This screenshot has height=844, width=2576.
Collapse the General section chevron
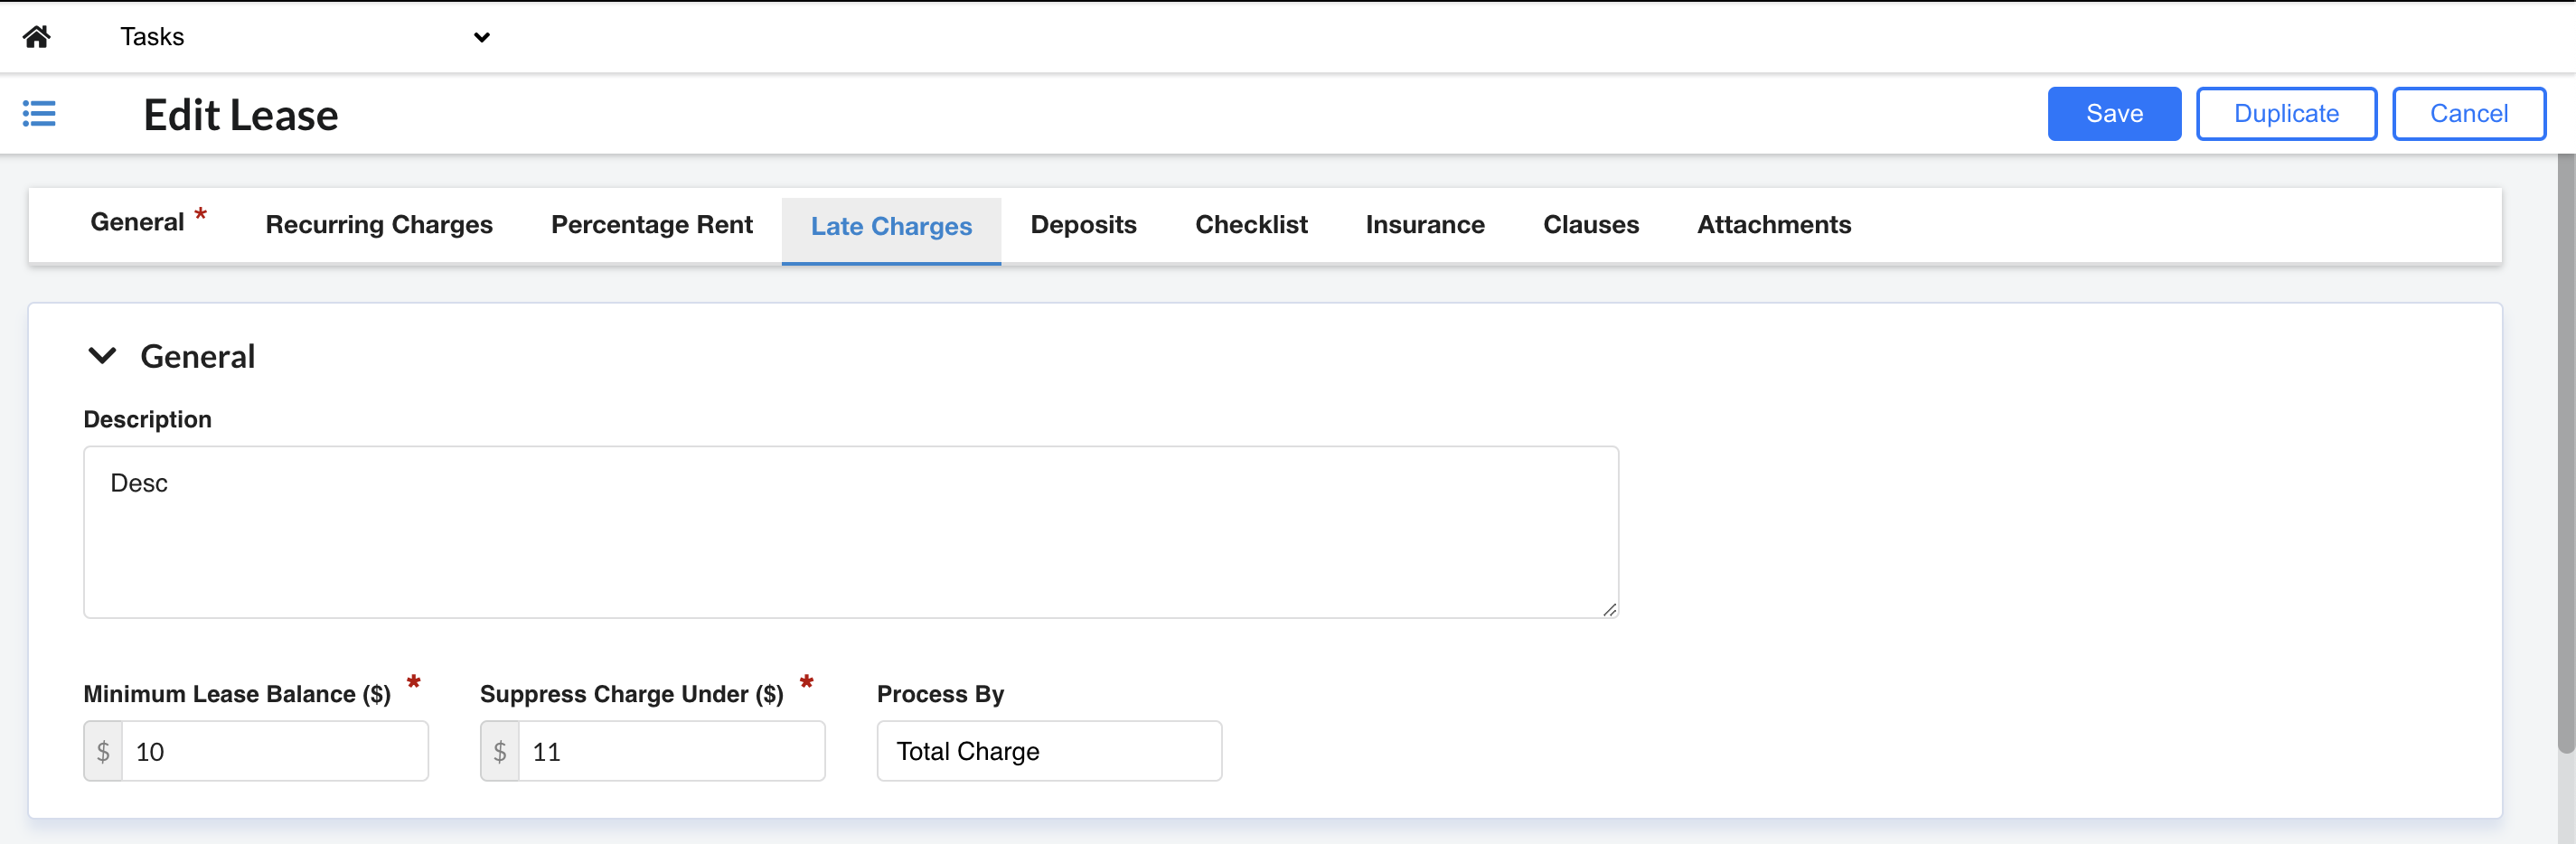(x=102, y=356)
